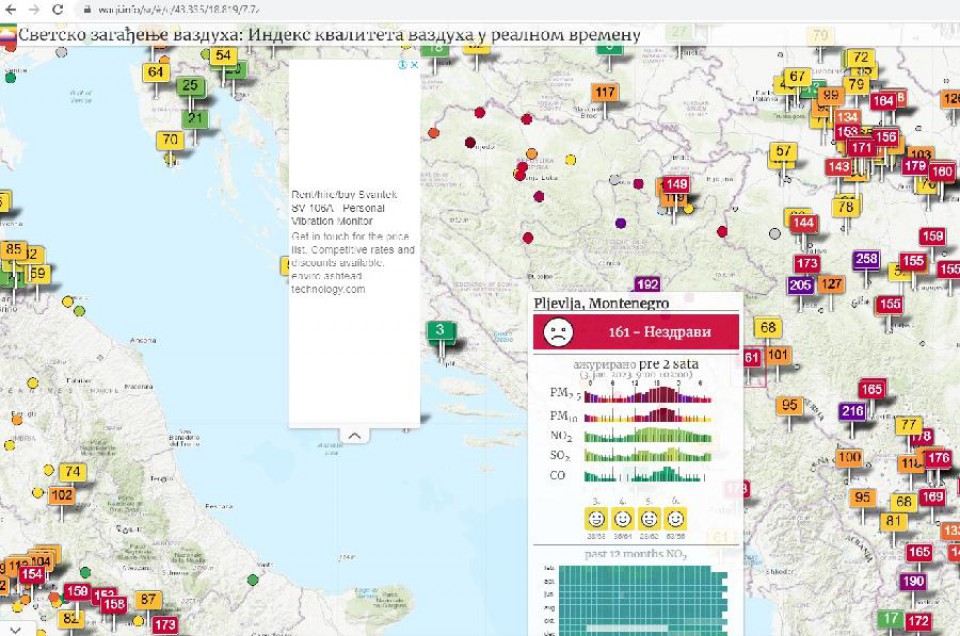Select the SO2 pollutant chart row

[x=647, y=455]
